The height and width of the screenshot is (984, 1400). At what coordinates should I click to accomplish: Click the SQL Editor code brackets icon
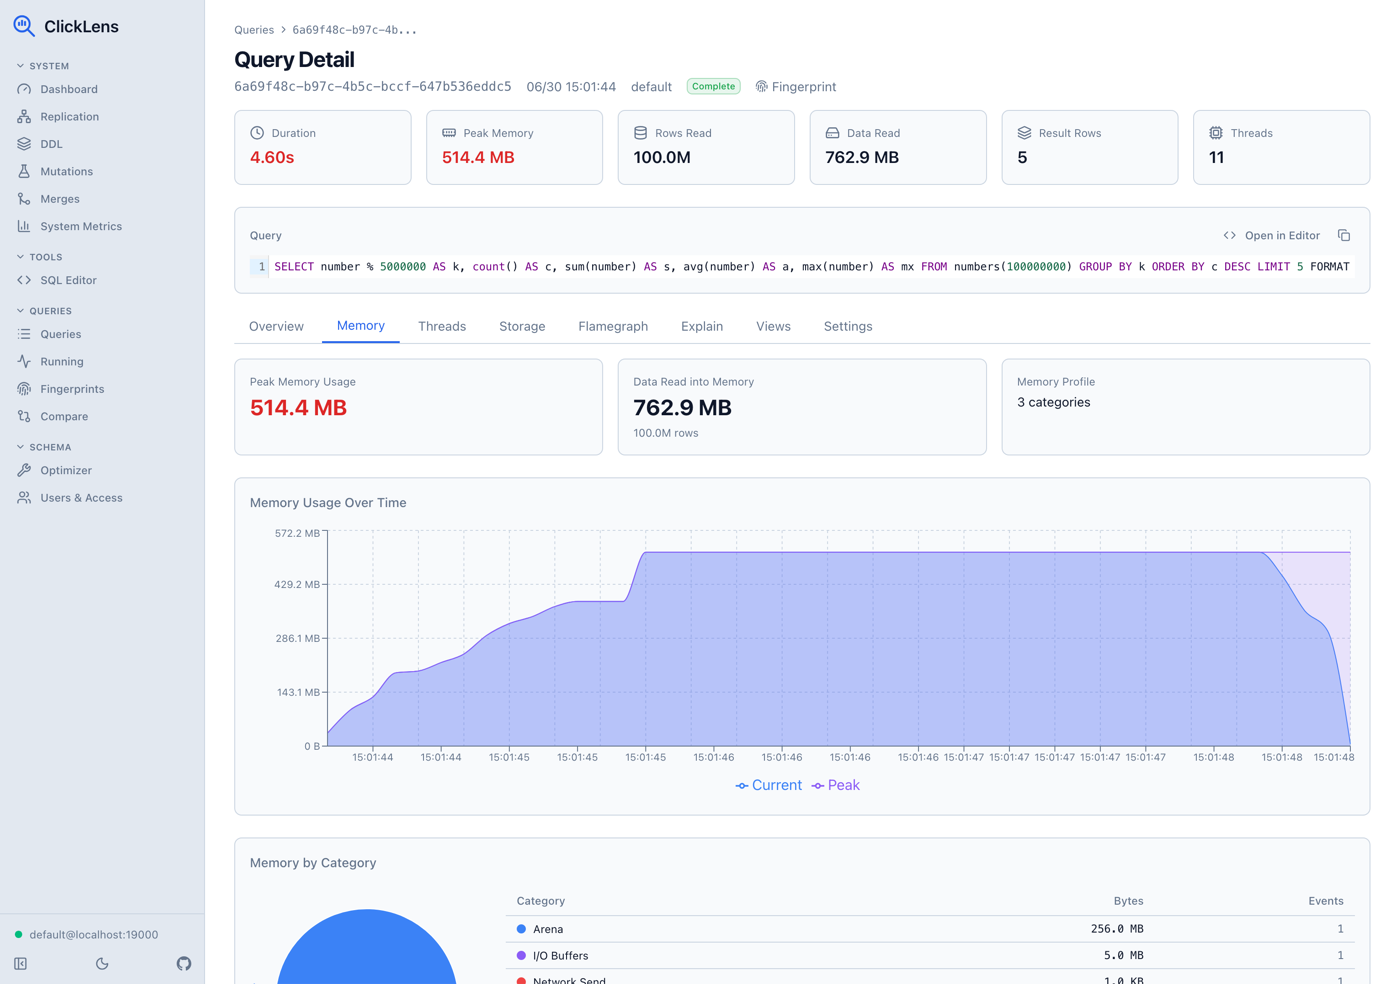click(x=24, y=280)
